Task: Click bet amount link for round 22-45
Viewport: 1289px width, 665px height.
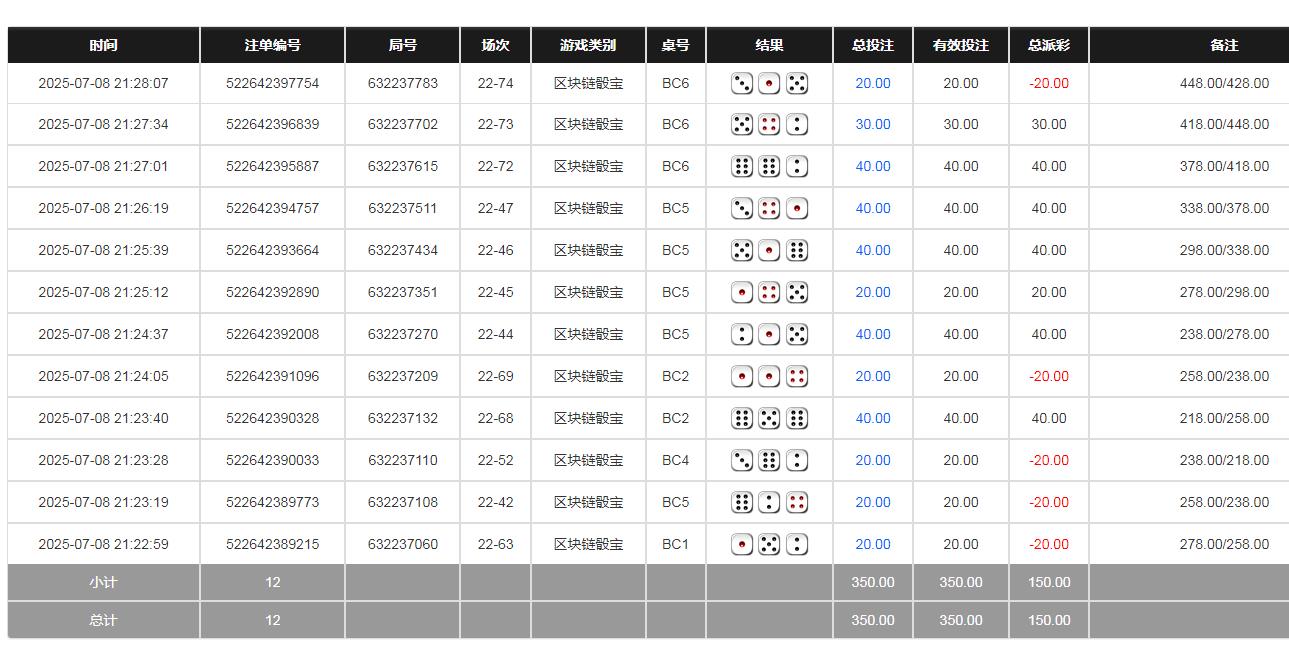Action: pos(872,293)
